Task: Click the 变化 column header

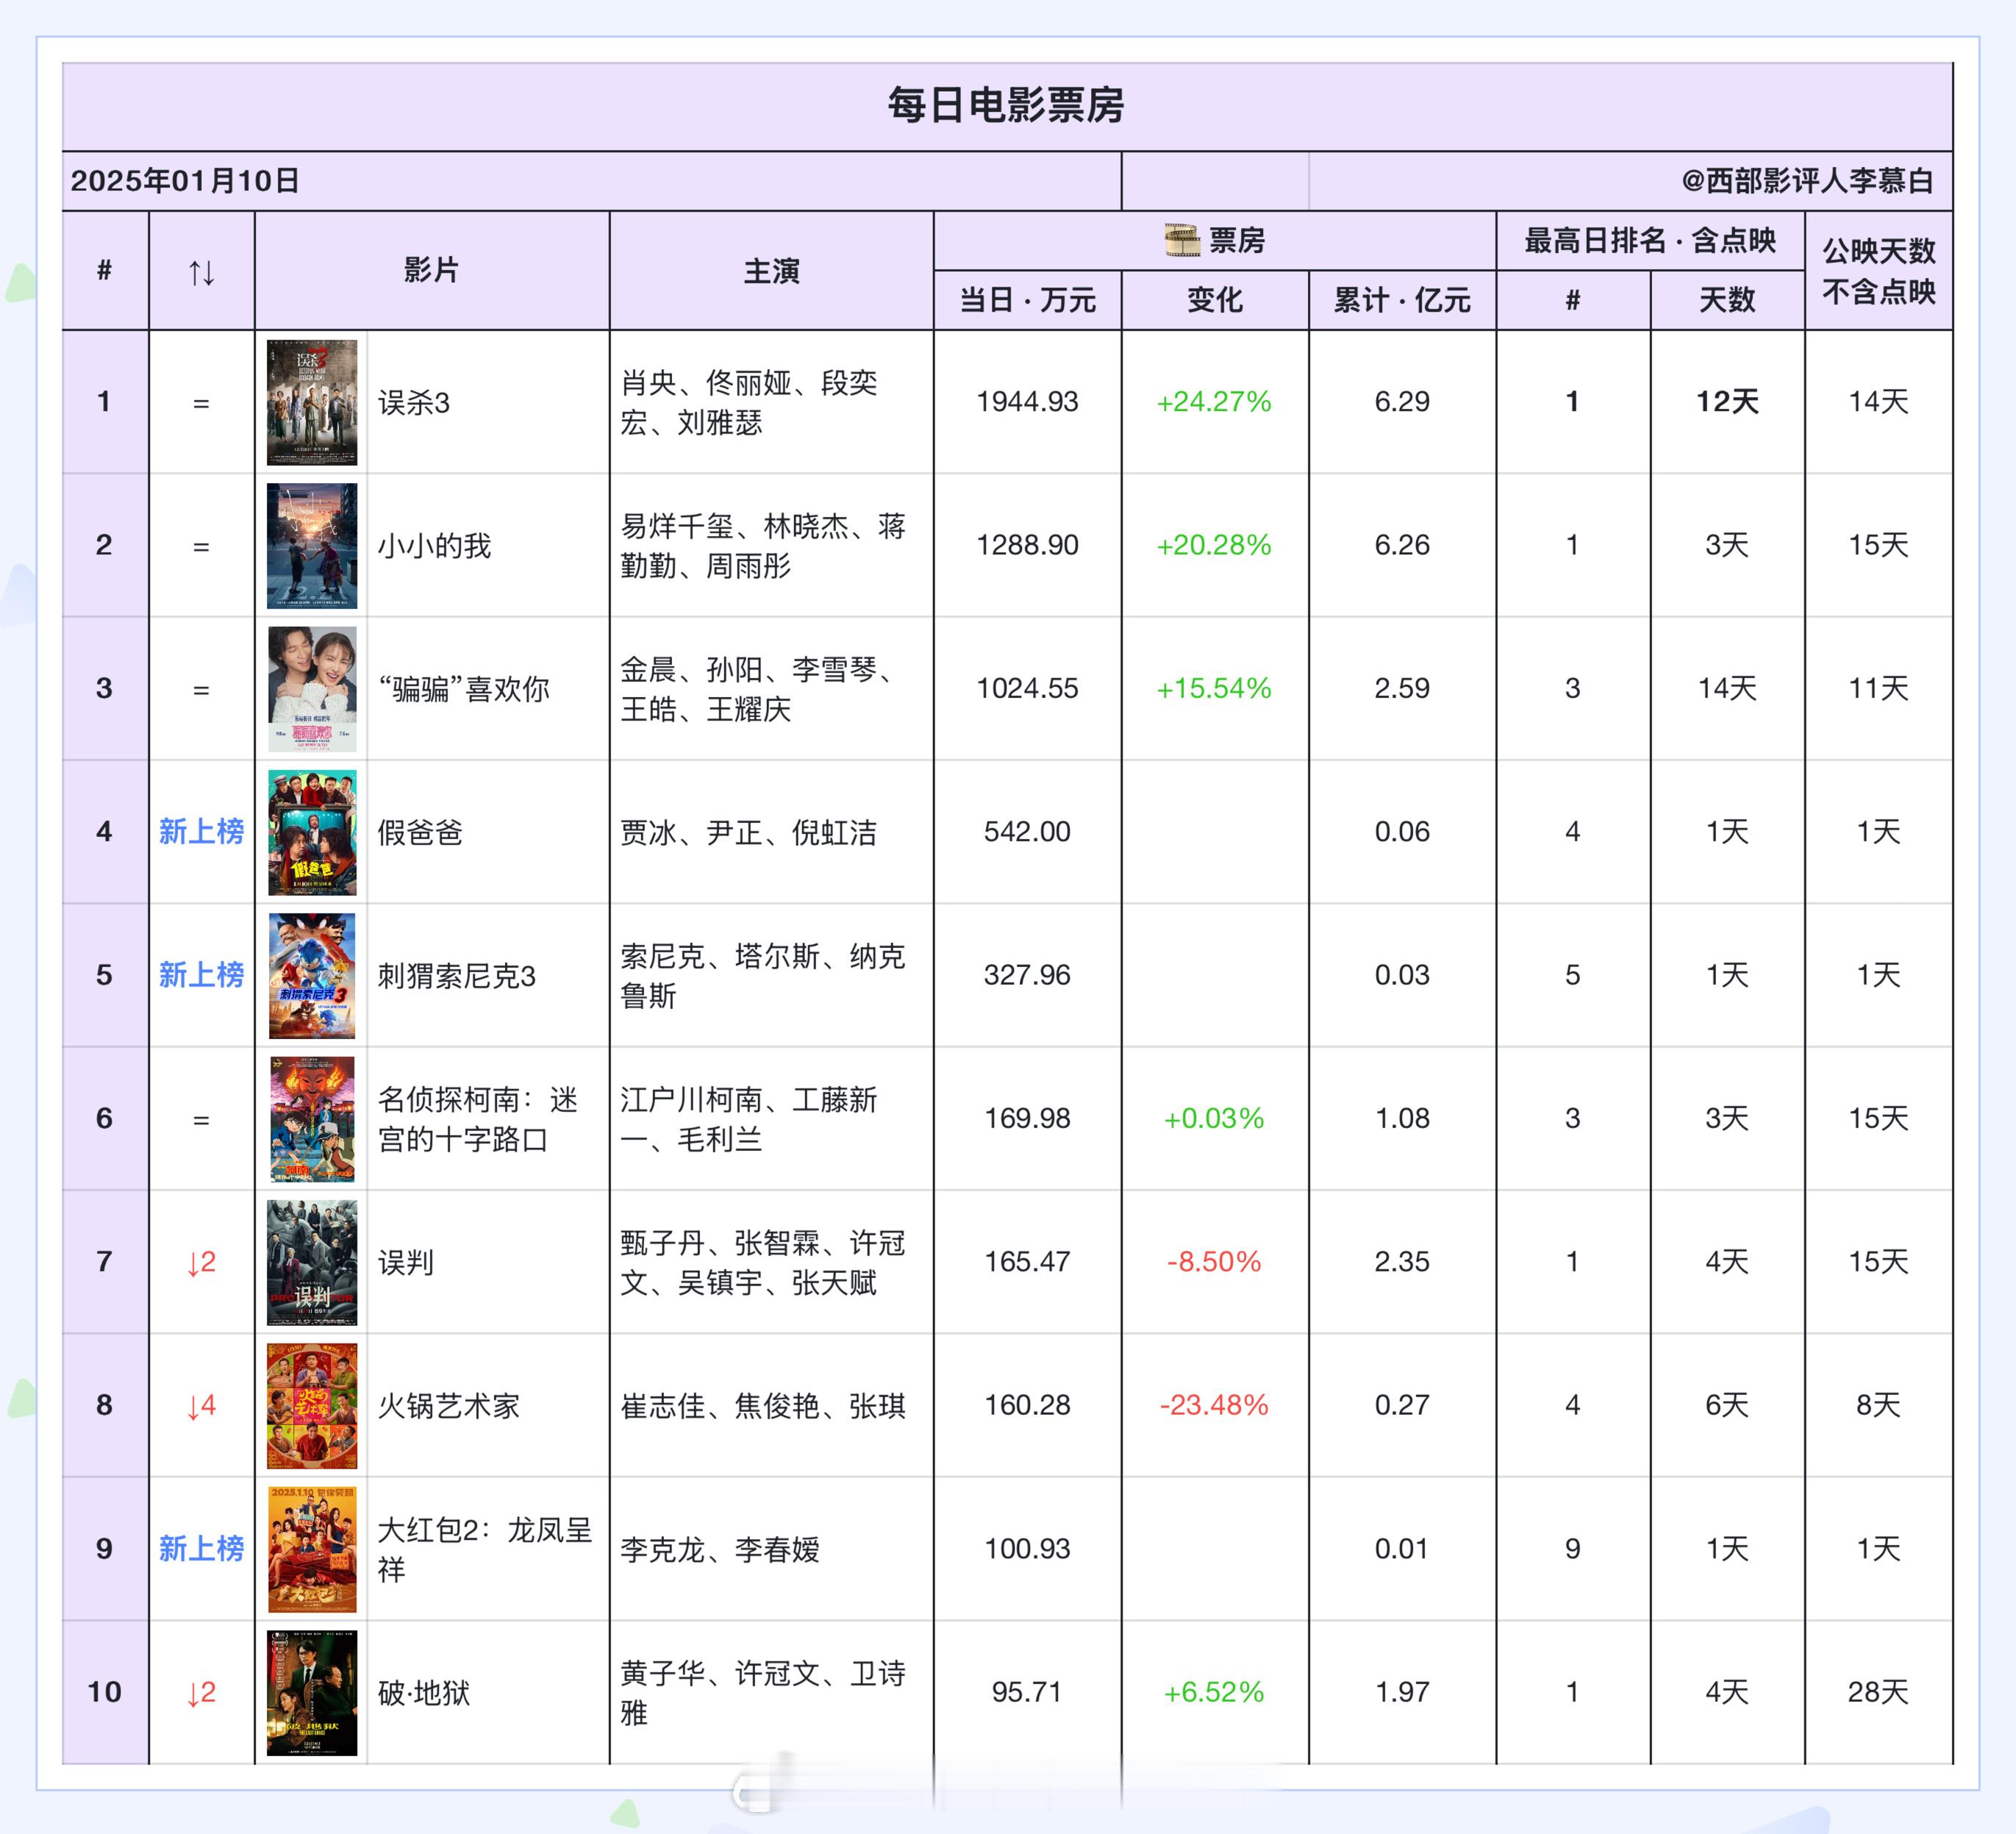Action: [x=1214, y=300]
